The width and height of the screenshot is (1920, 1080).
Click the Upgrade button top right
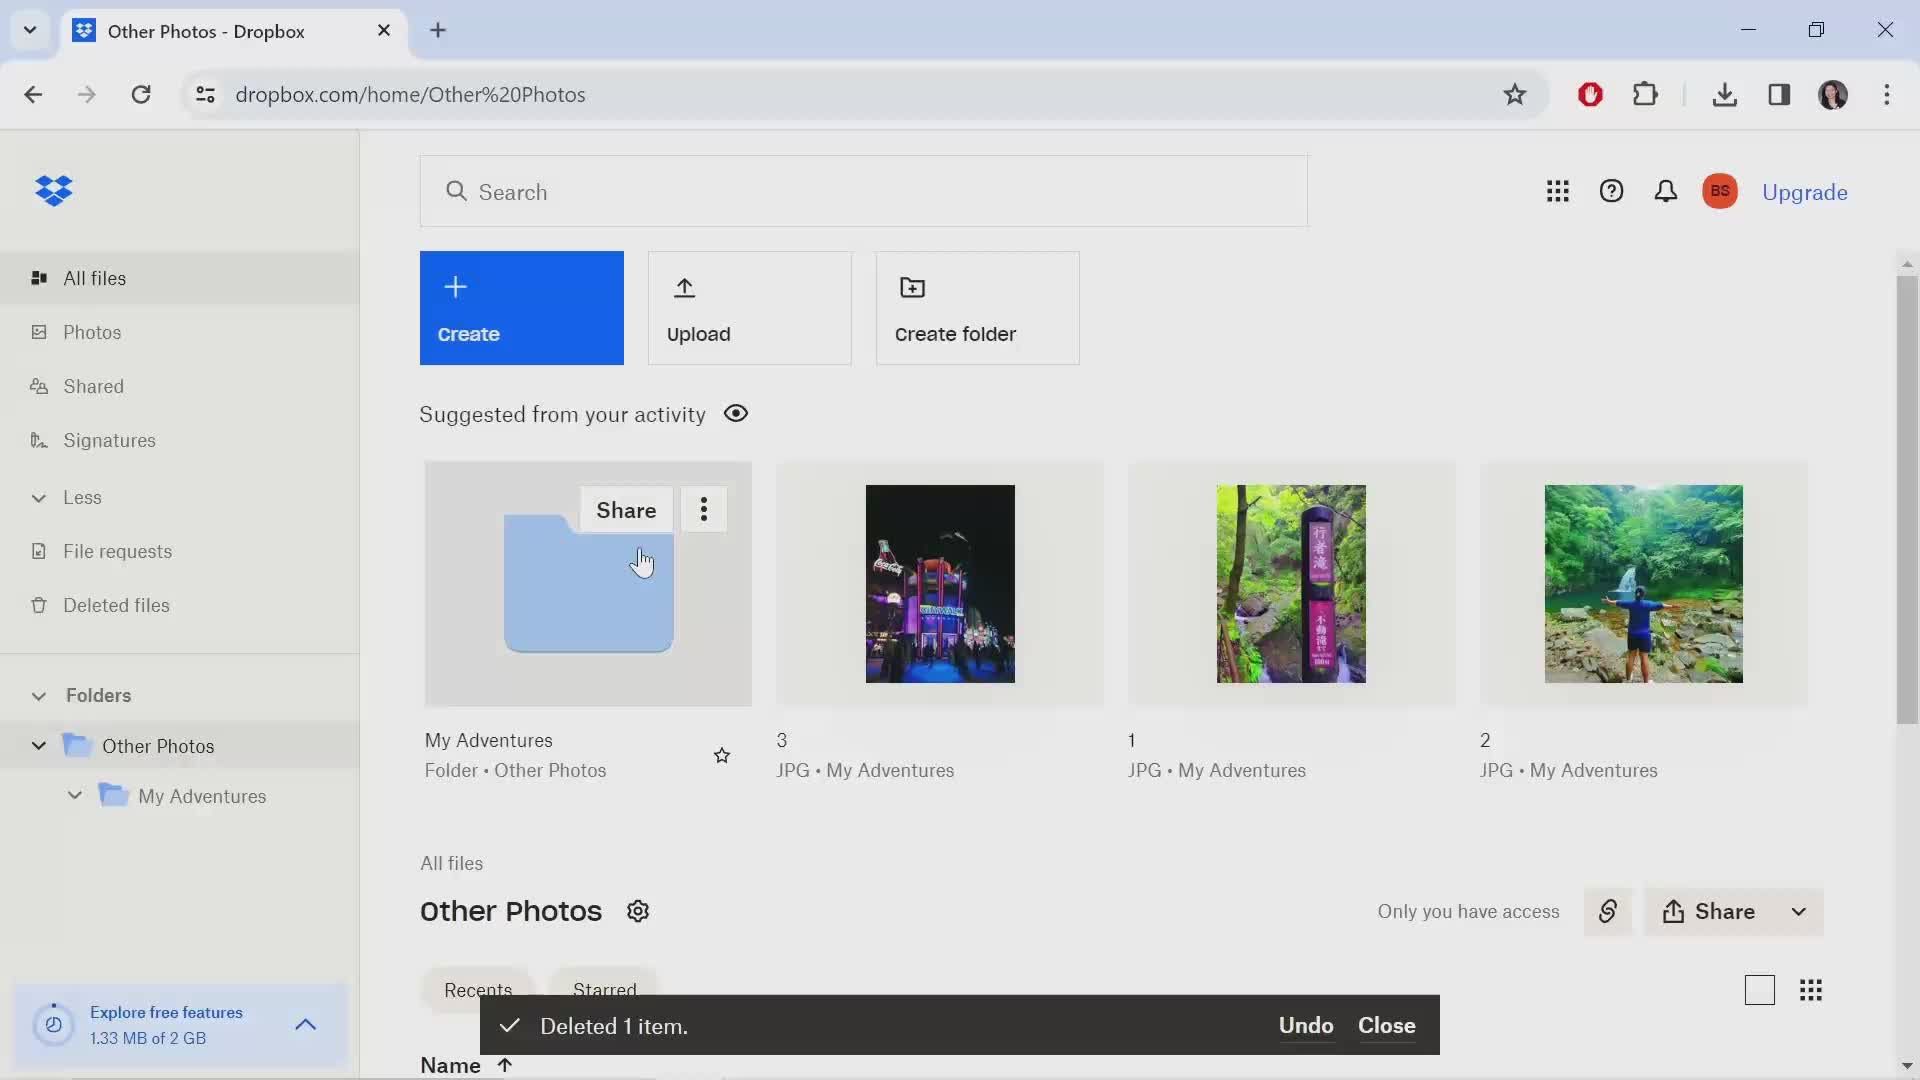click(x=1805, y=191)
